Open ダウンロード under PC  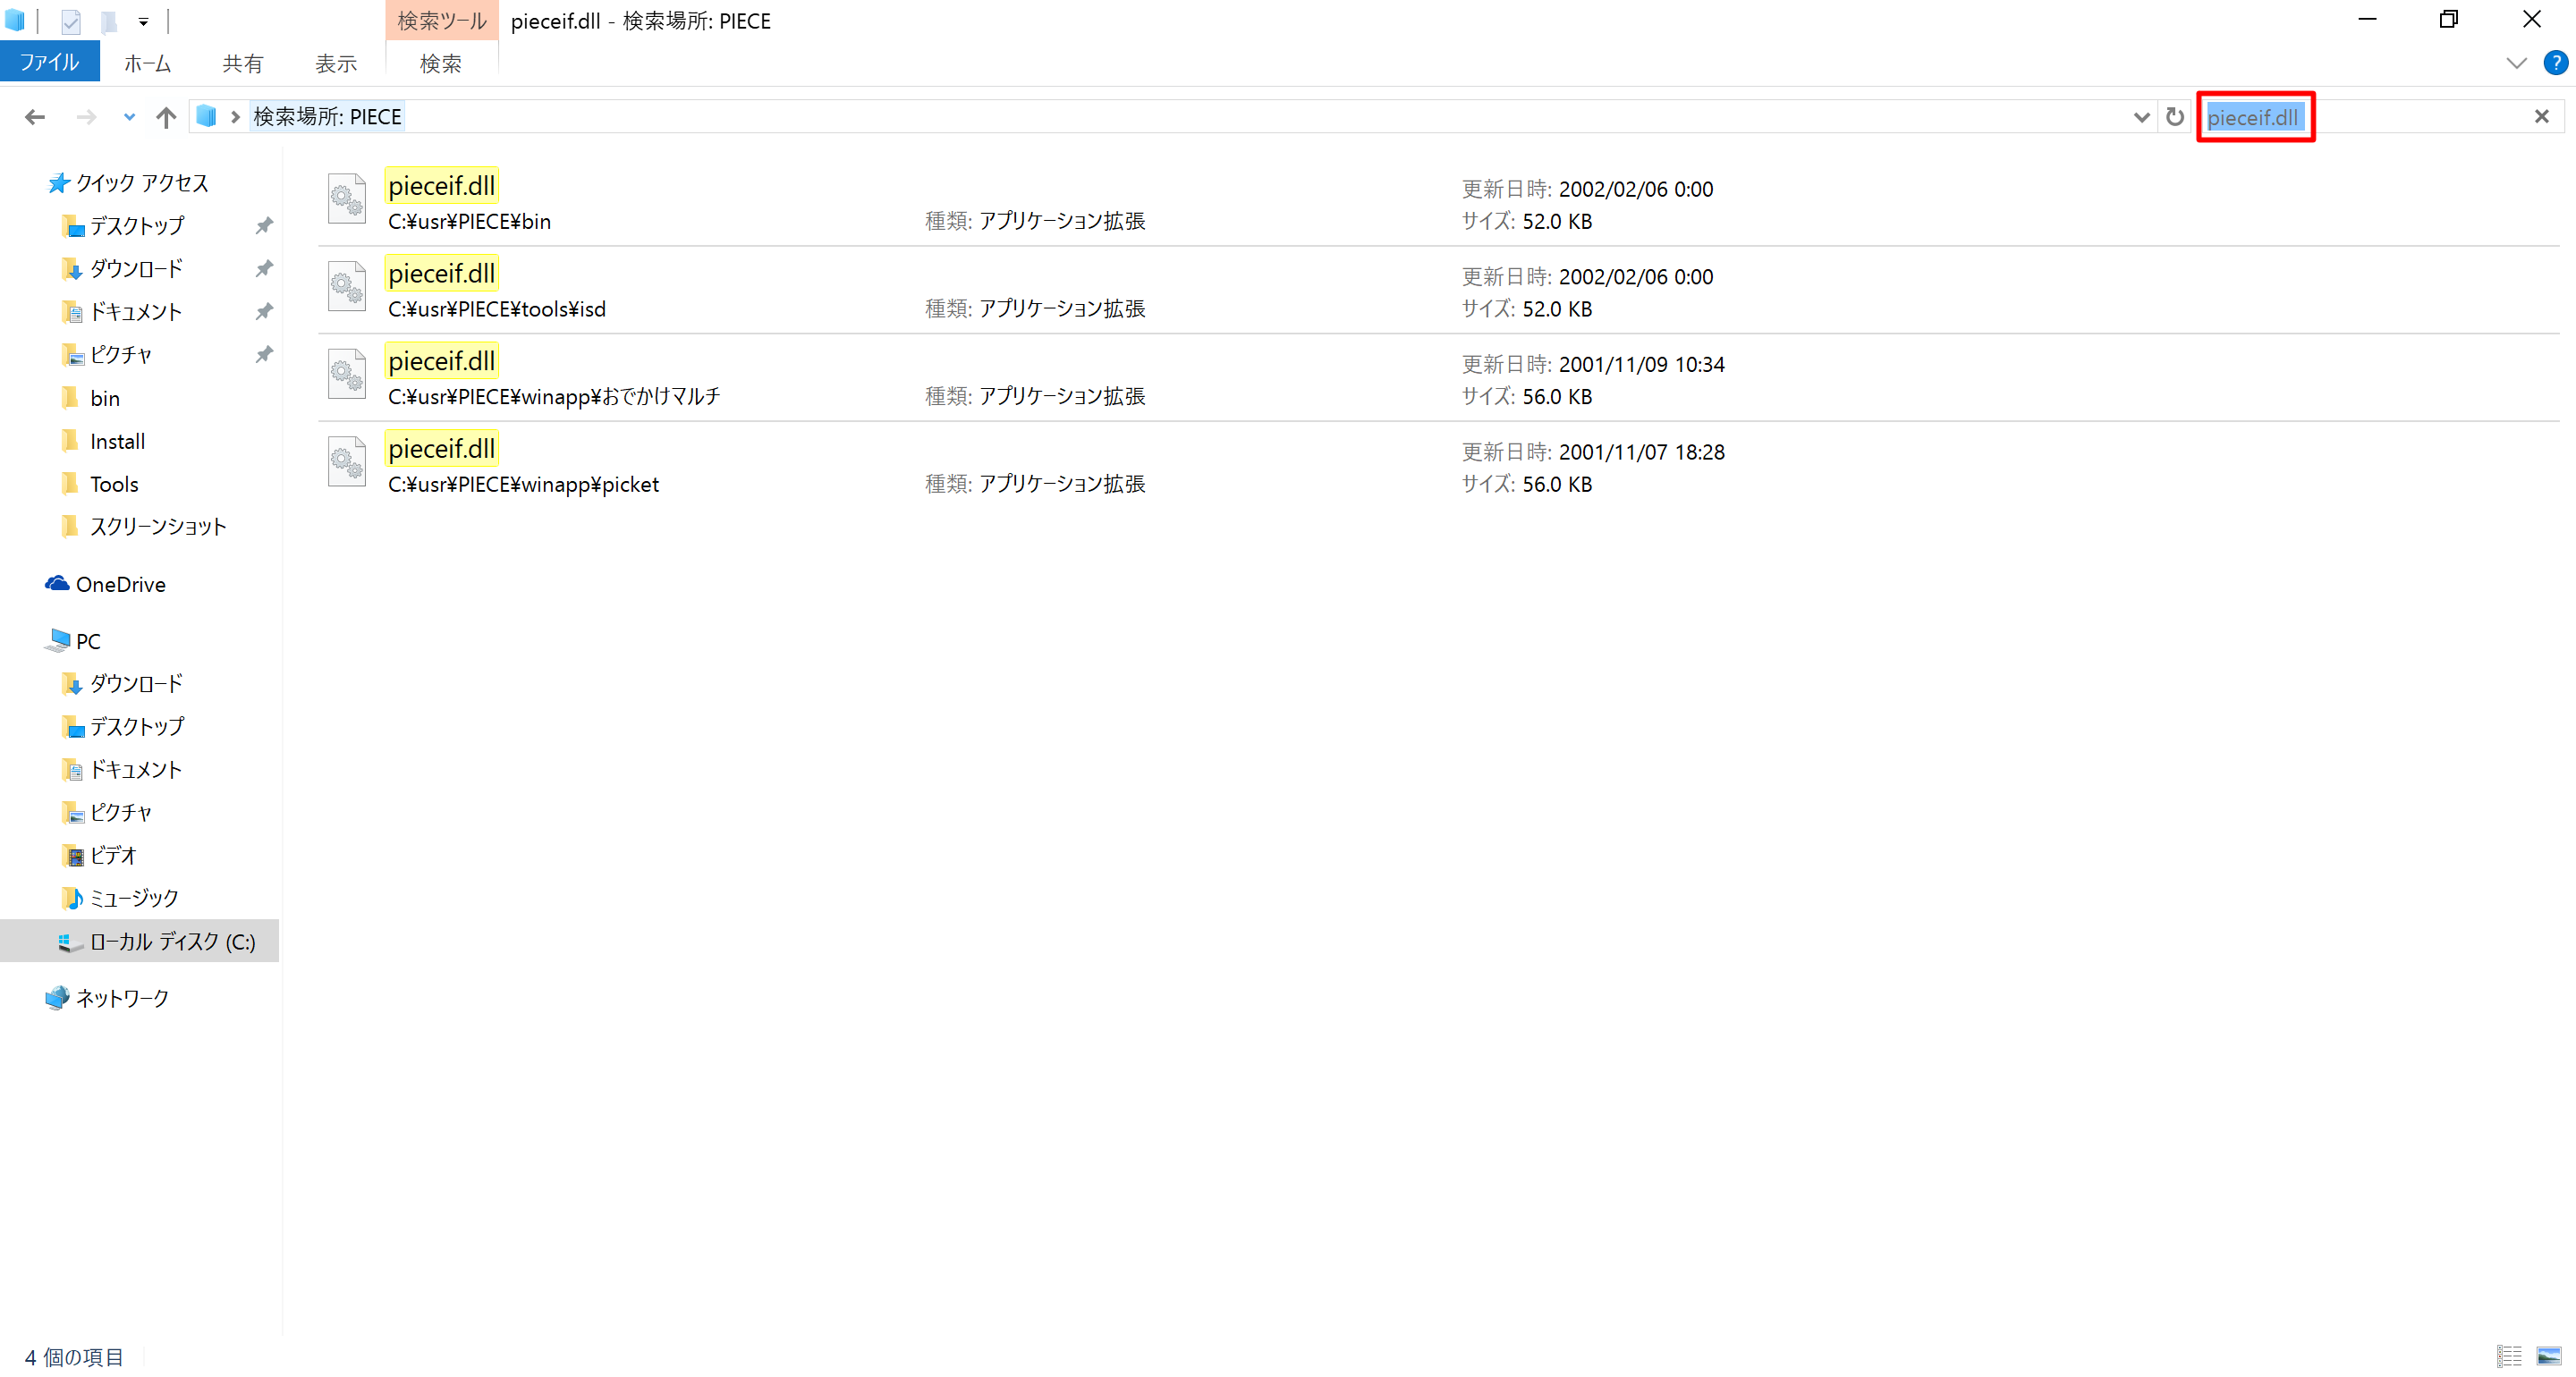137,684
